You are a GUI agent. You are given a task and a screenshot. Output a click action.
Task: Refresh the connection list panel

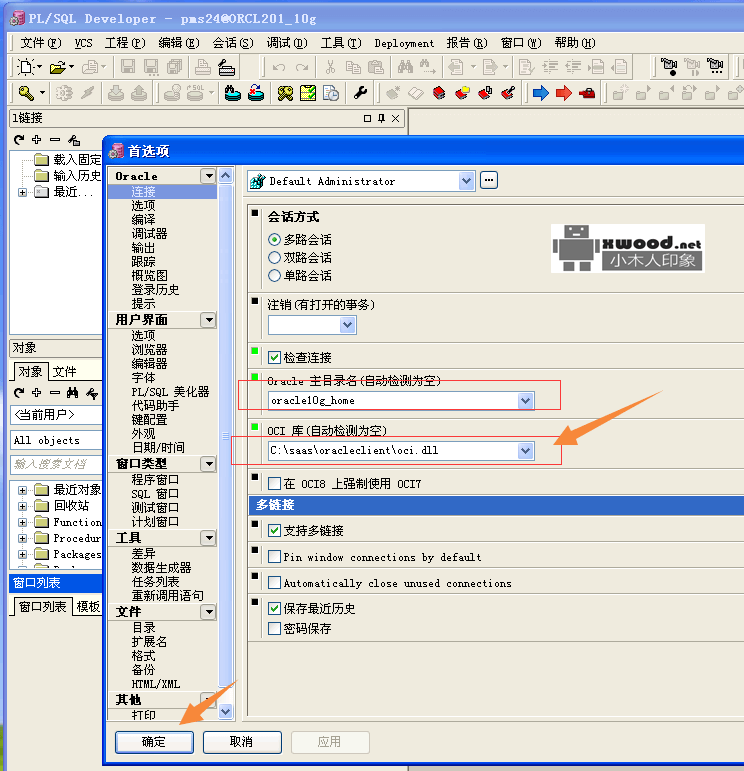[19, 140]
